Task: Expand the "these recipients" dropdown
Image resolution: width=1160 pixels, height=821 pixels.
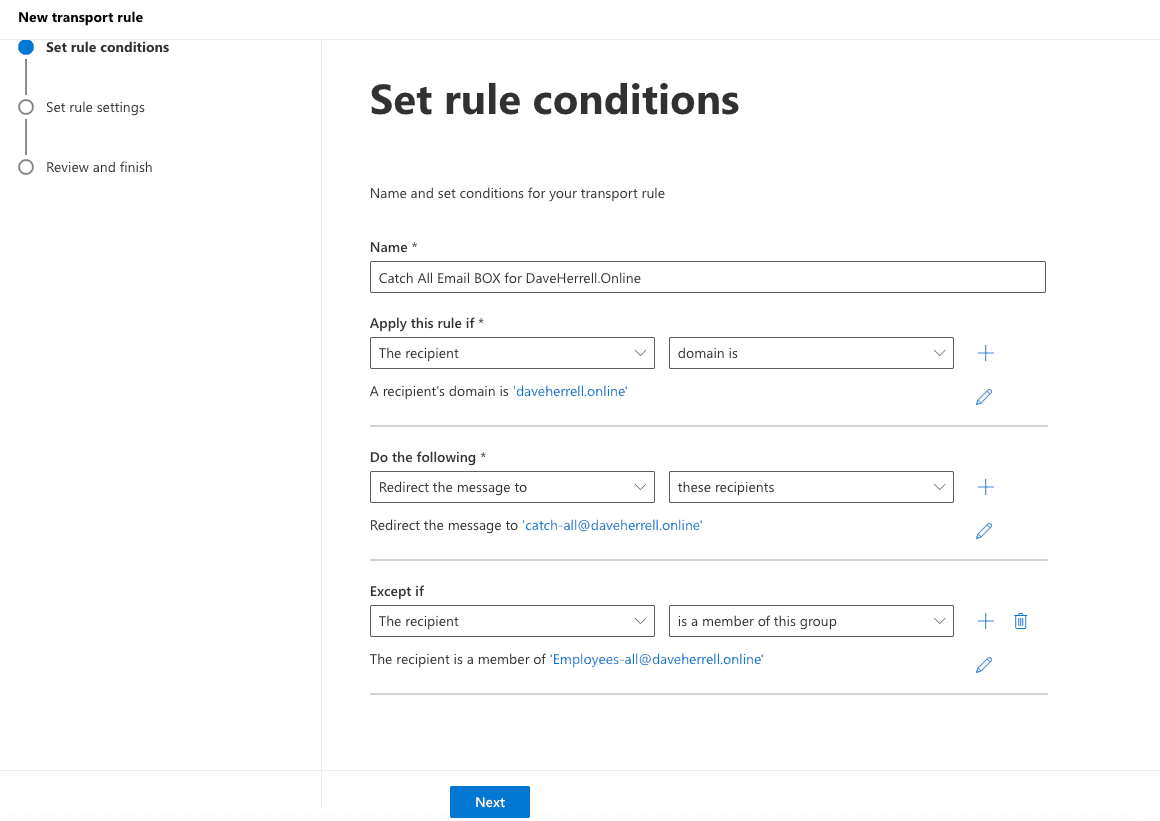Action: 811,487
